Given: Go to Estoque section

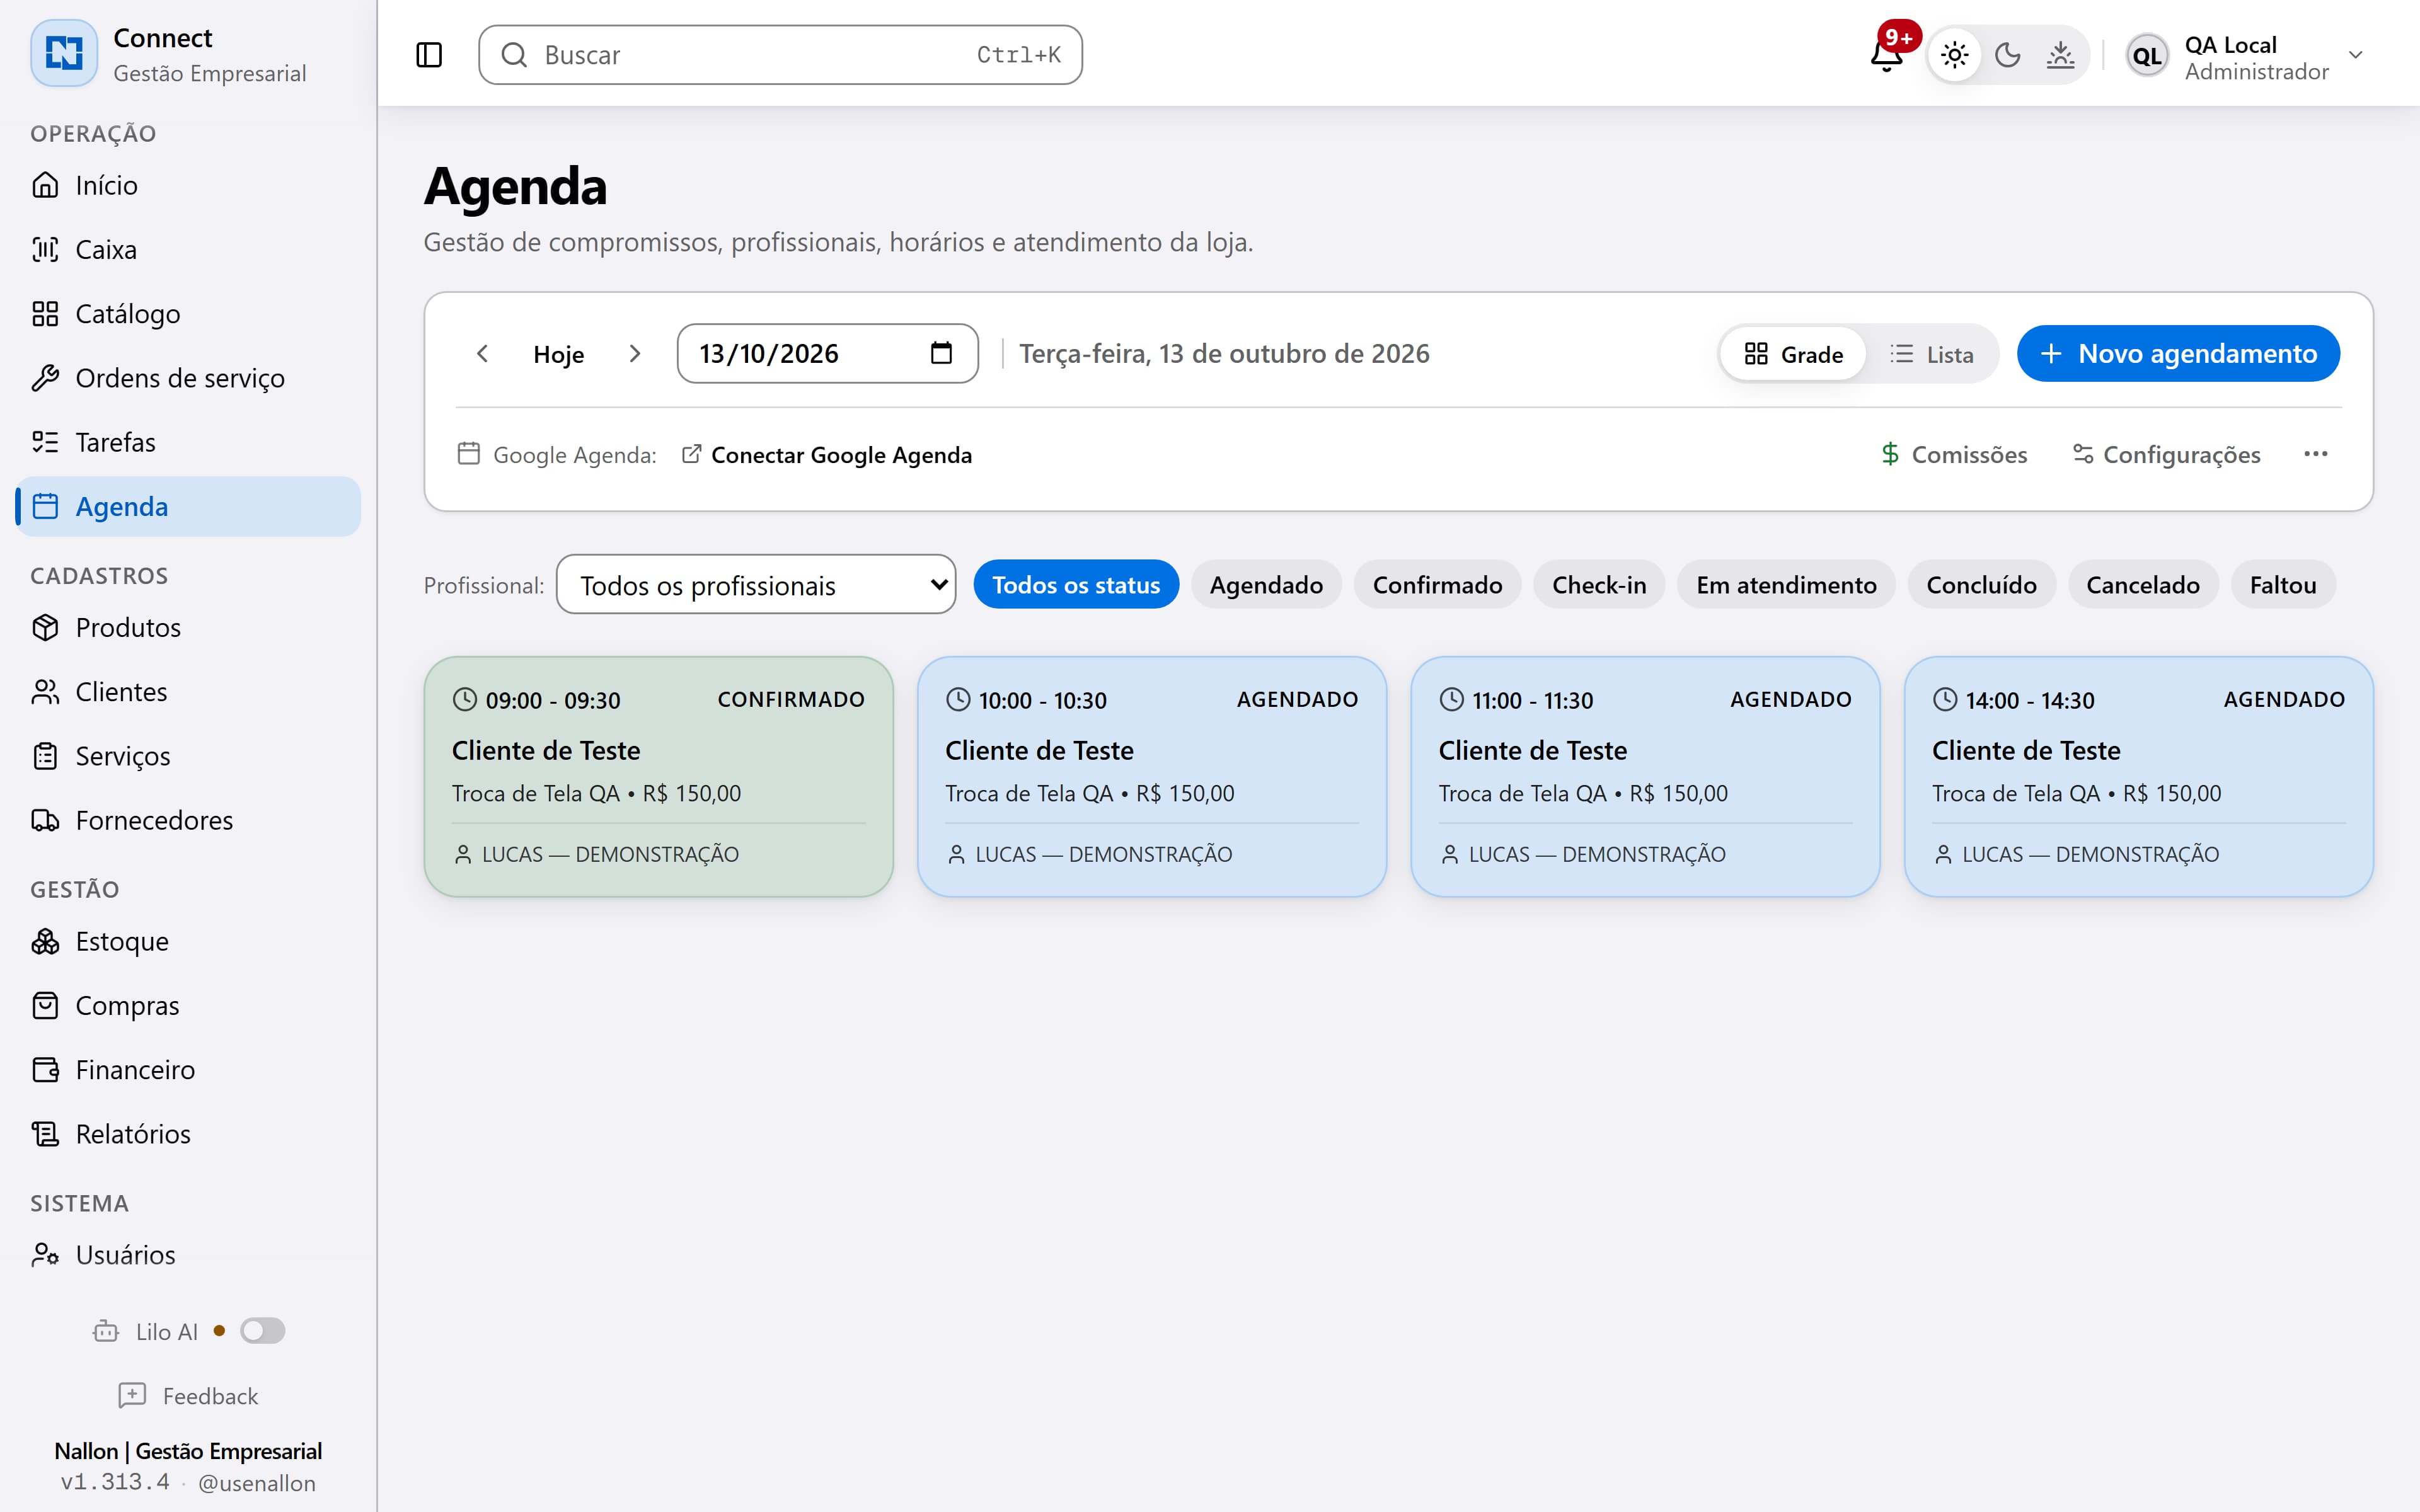Looking at the screenshot, I should click(188, 941).
